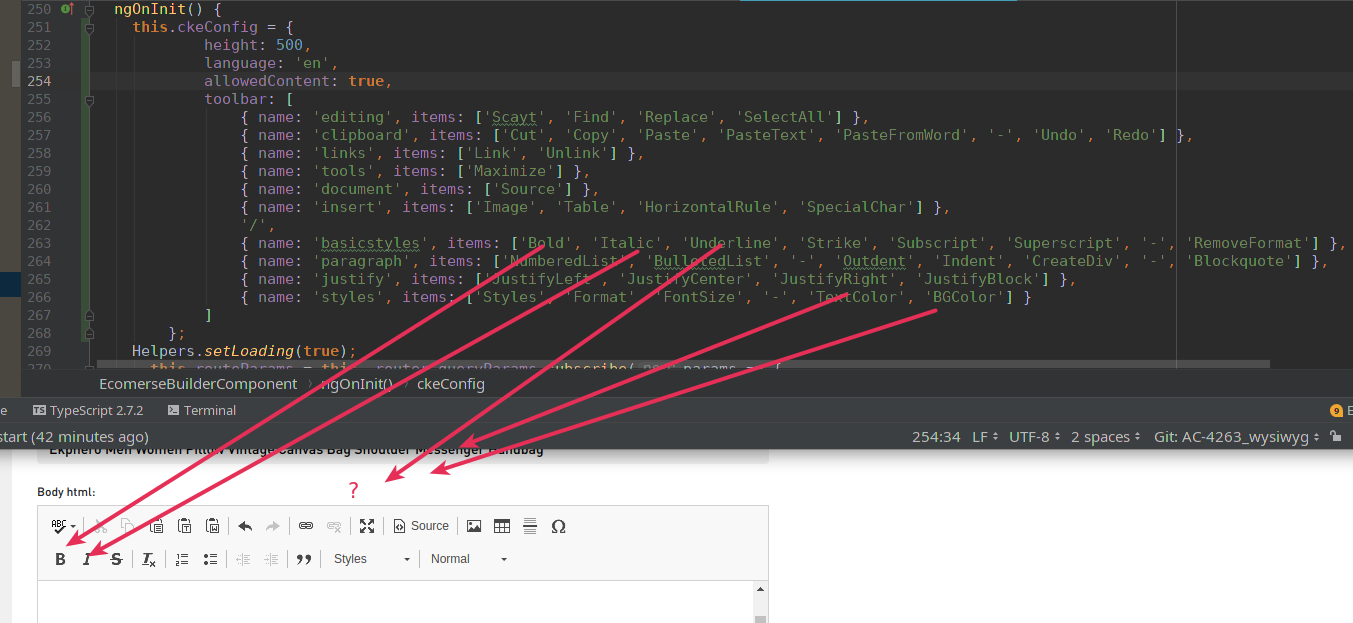This screenshot has width=1353, height=623.
Task: Open the Styles dropdown in the editor
Action: click(x=370, y=559)
